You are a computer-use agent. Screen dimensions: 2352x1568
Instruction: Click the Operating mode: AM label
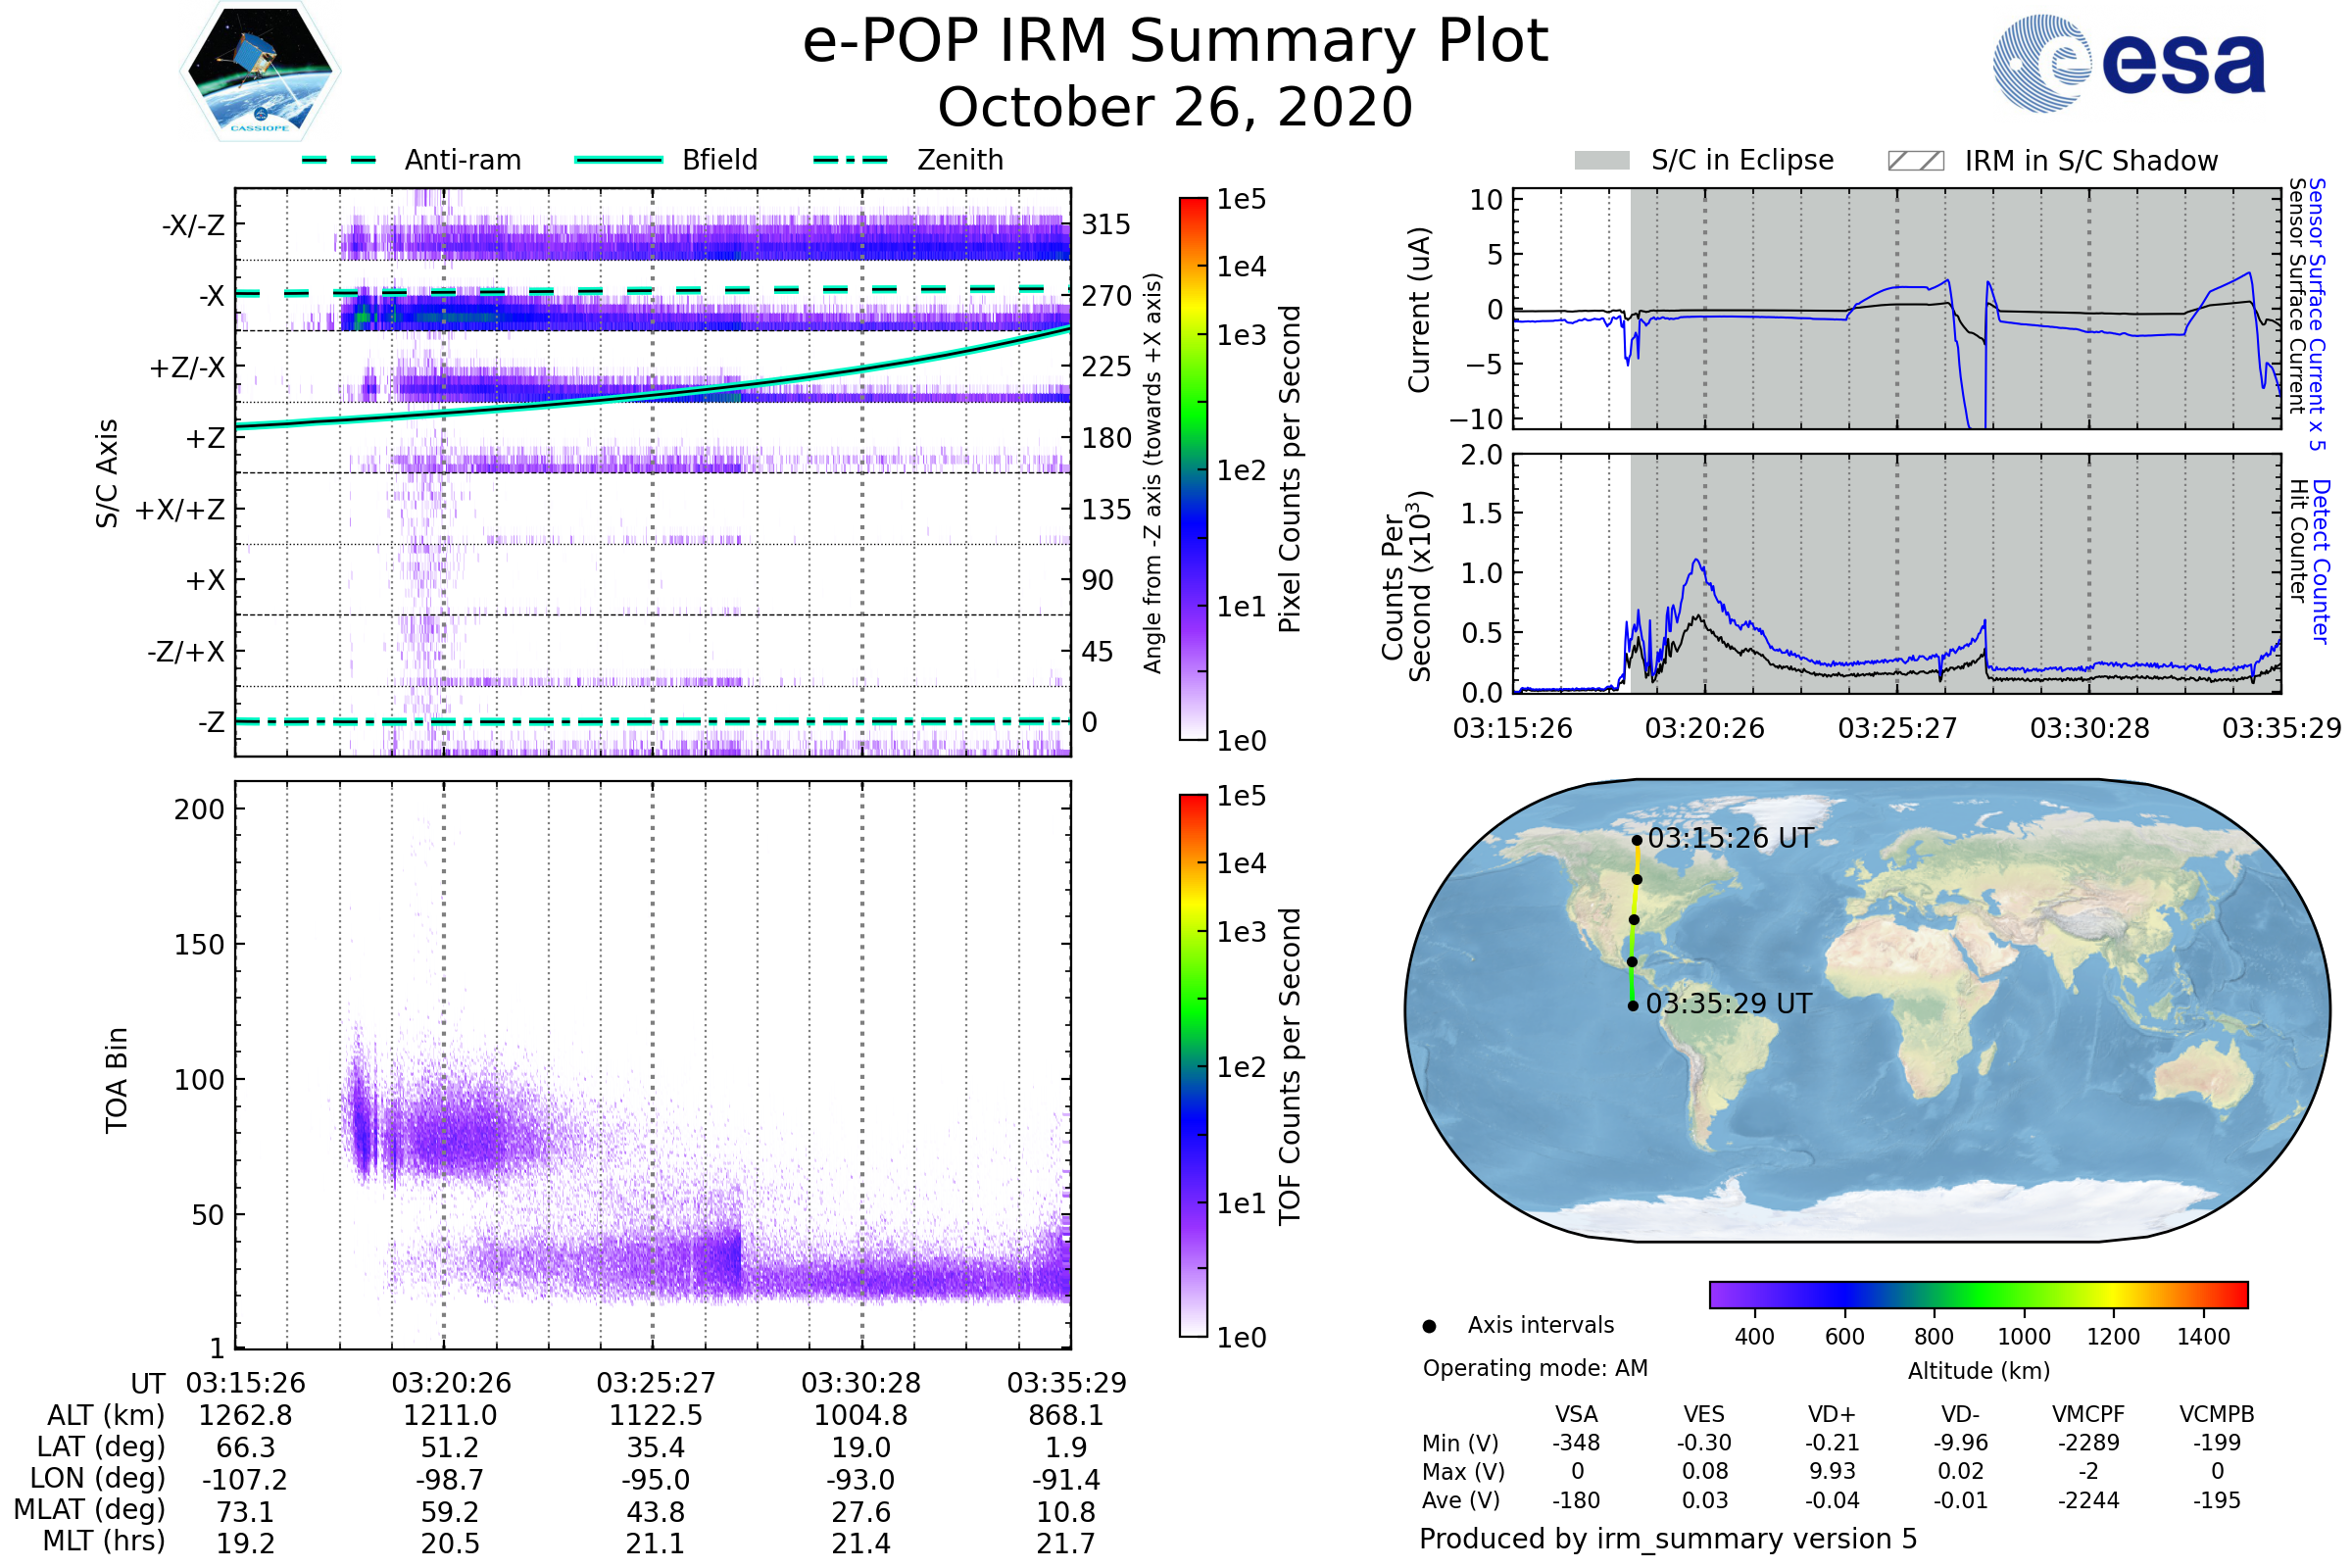[x=1535, y=1368]
